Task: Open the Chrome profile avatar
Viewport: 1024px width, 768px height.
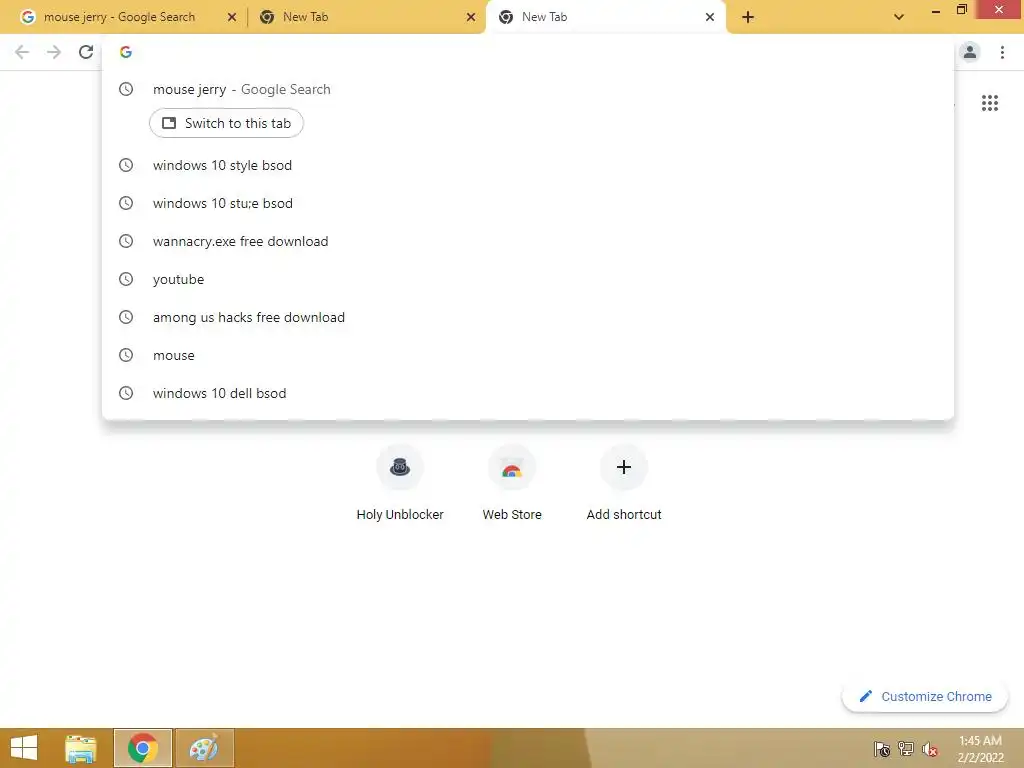Action: (x=970, y=52)
